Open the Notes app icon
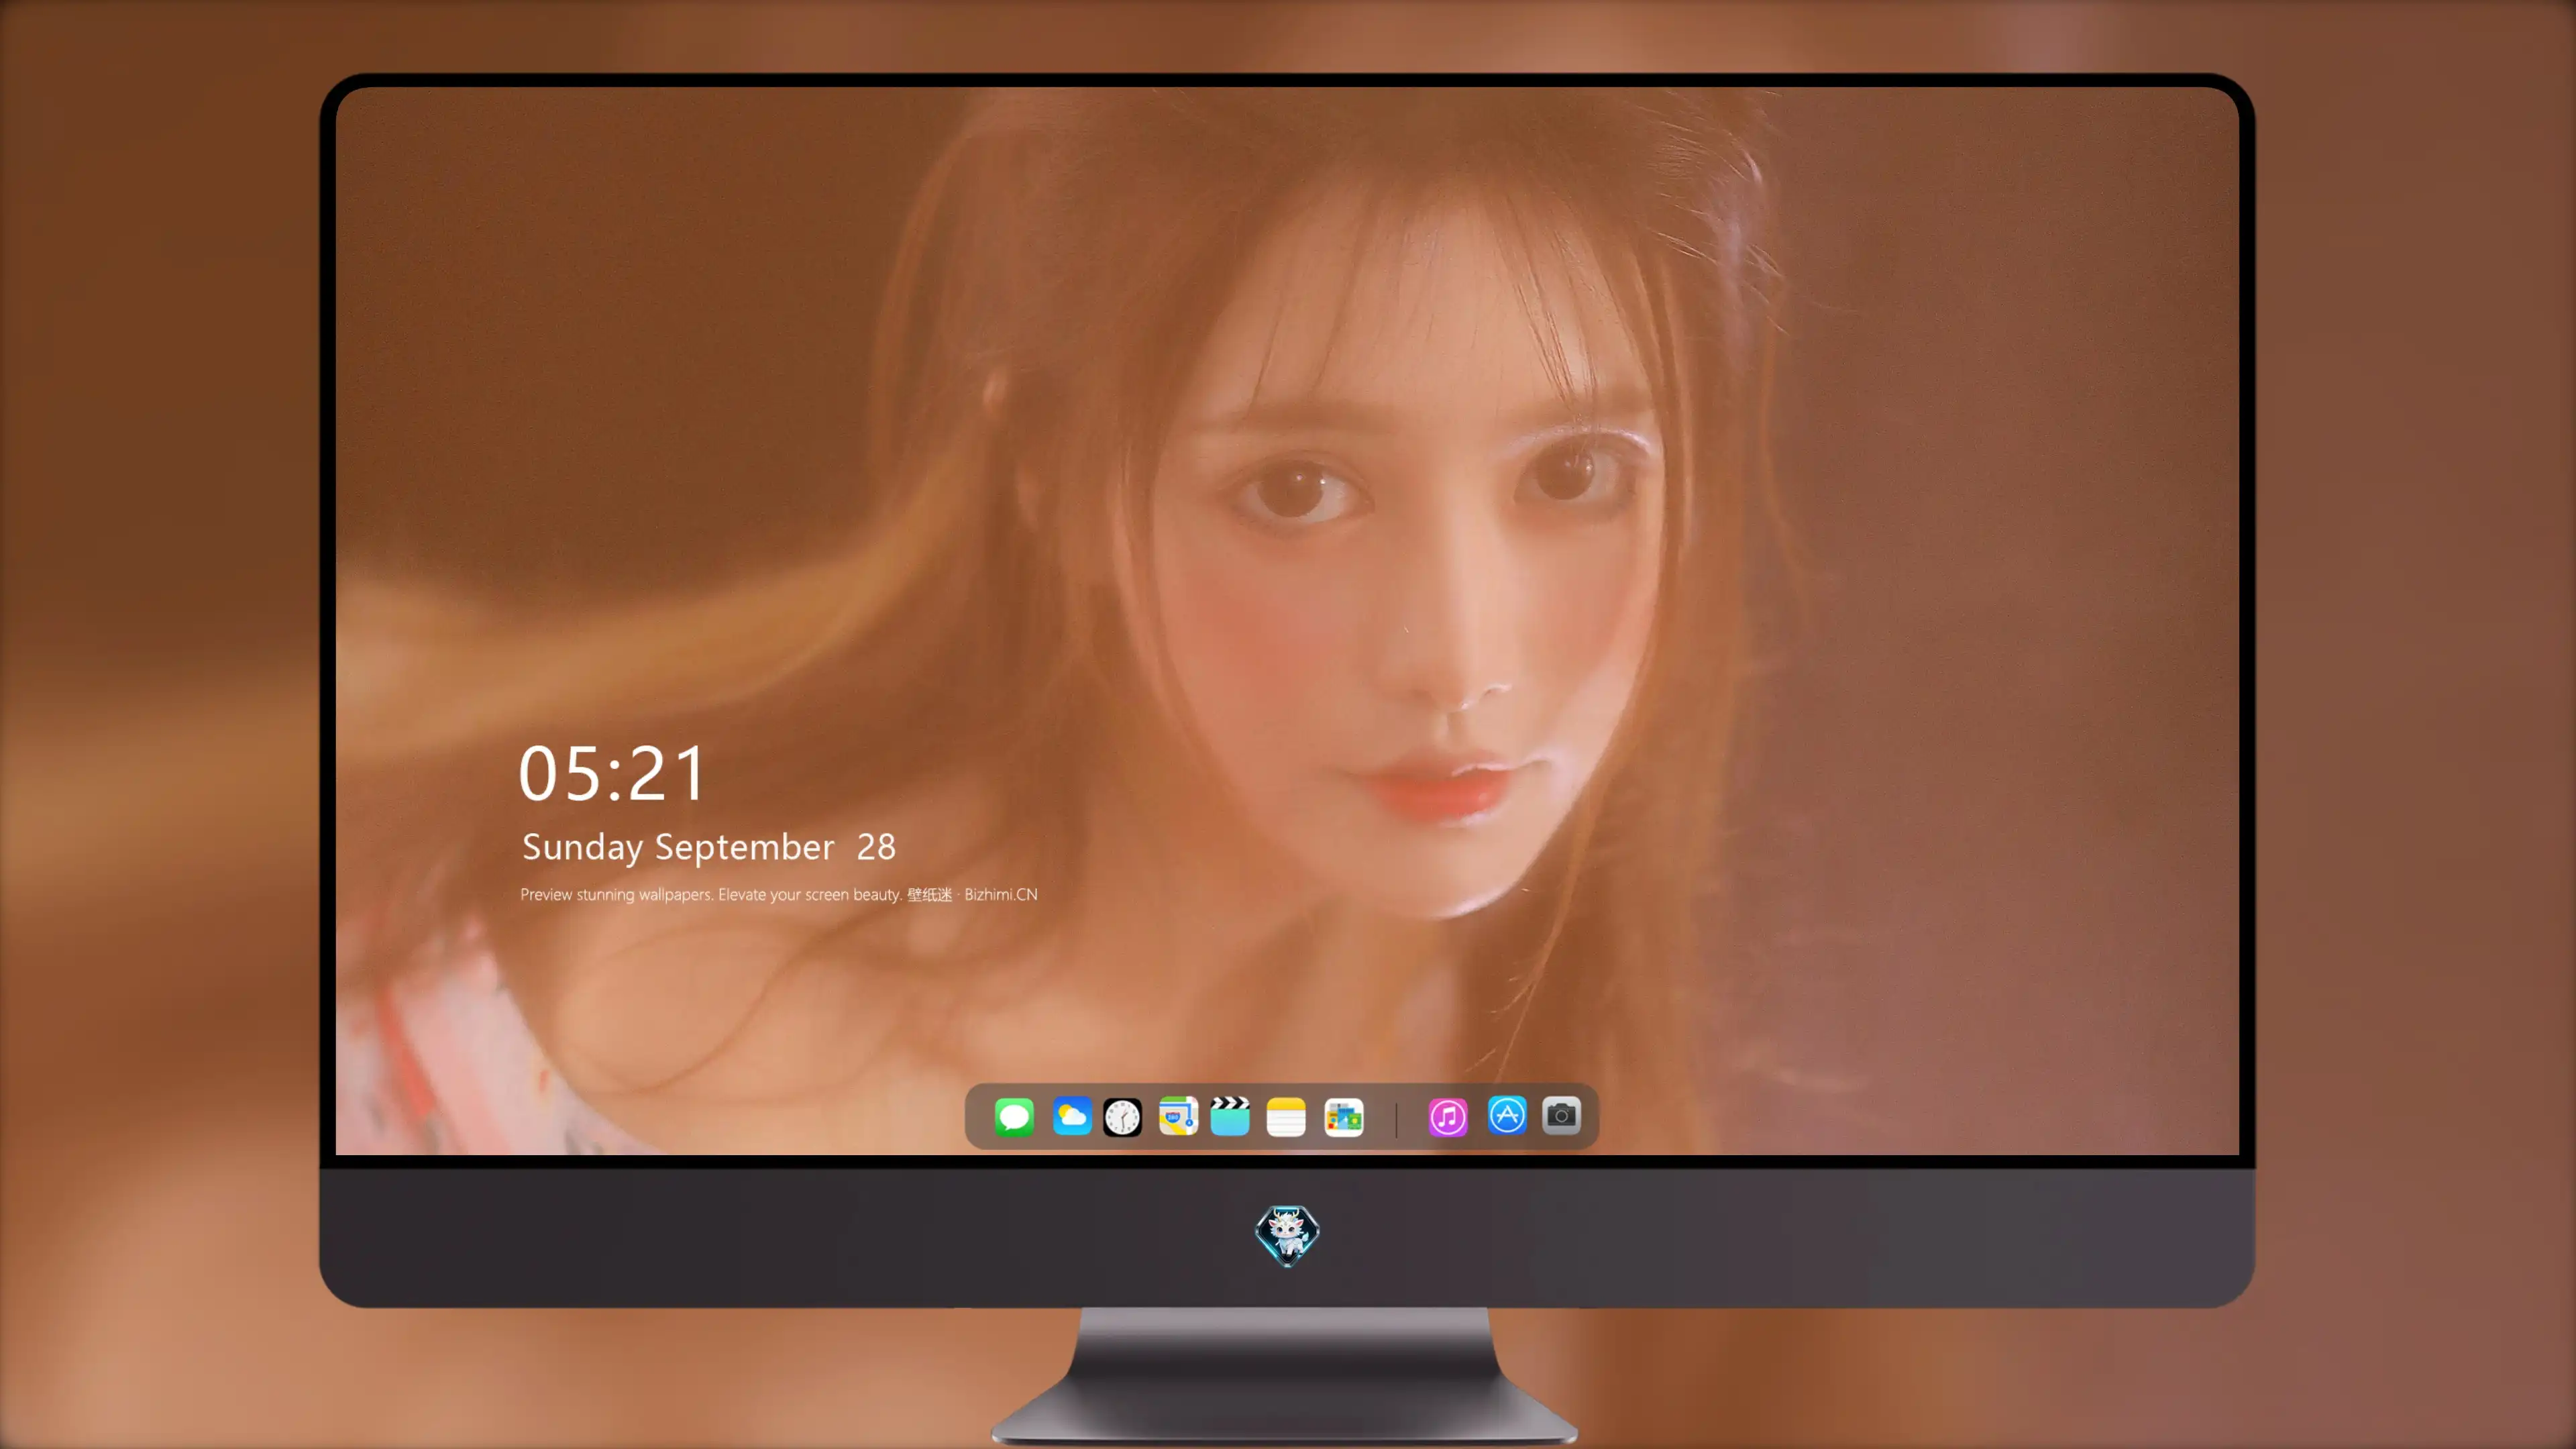This screenshot has height=1449, width=2576. [x=1286, y=1116]
